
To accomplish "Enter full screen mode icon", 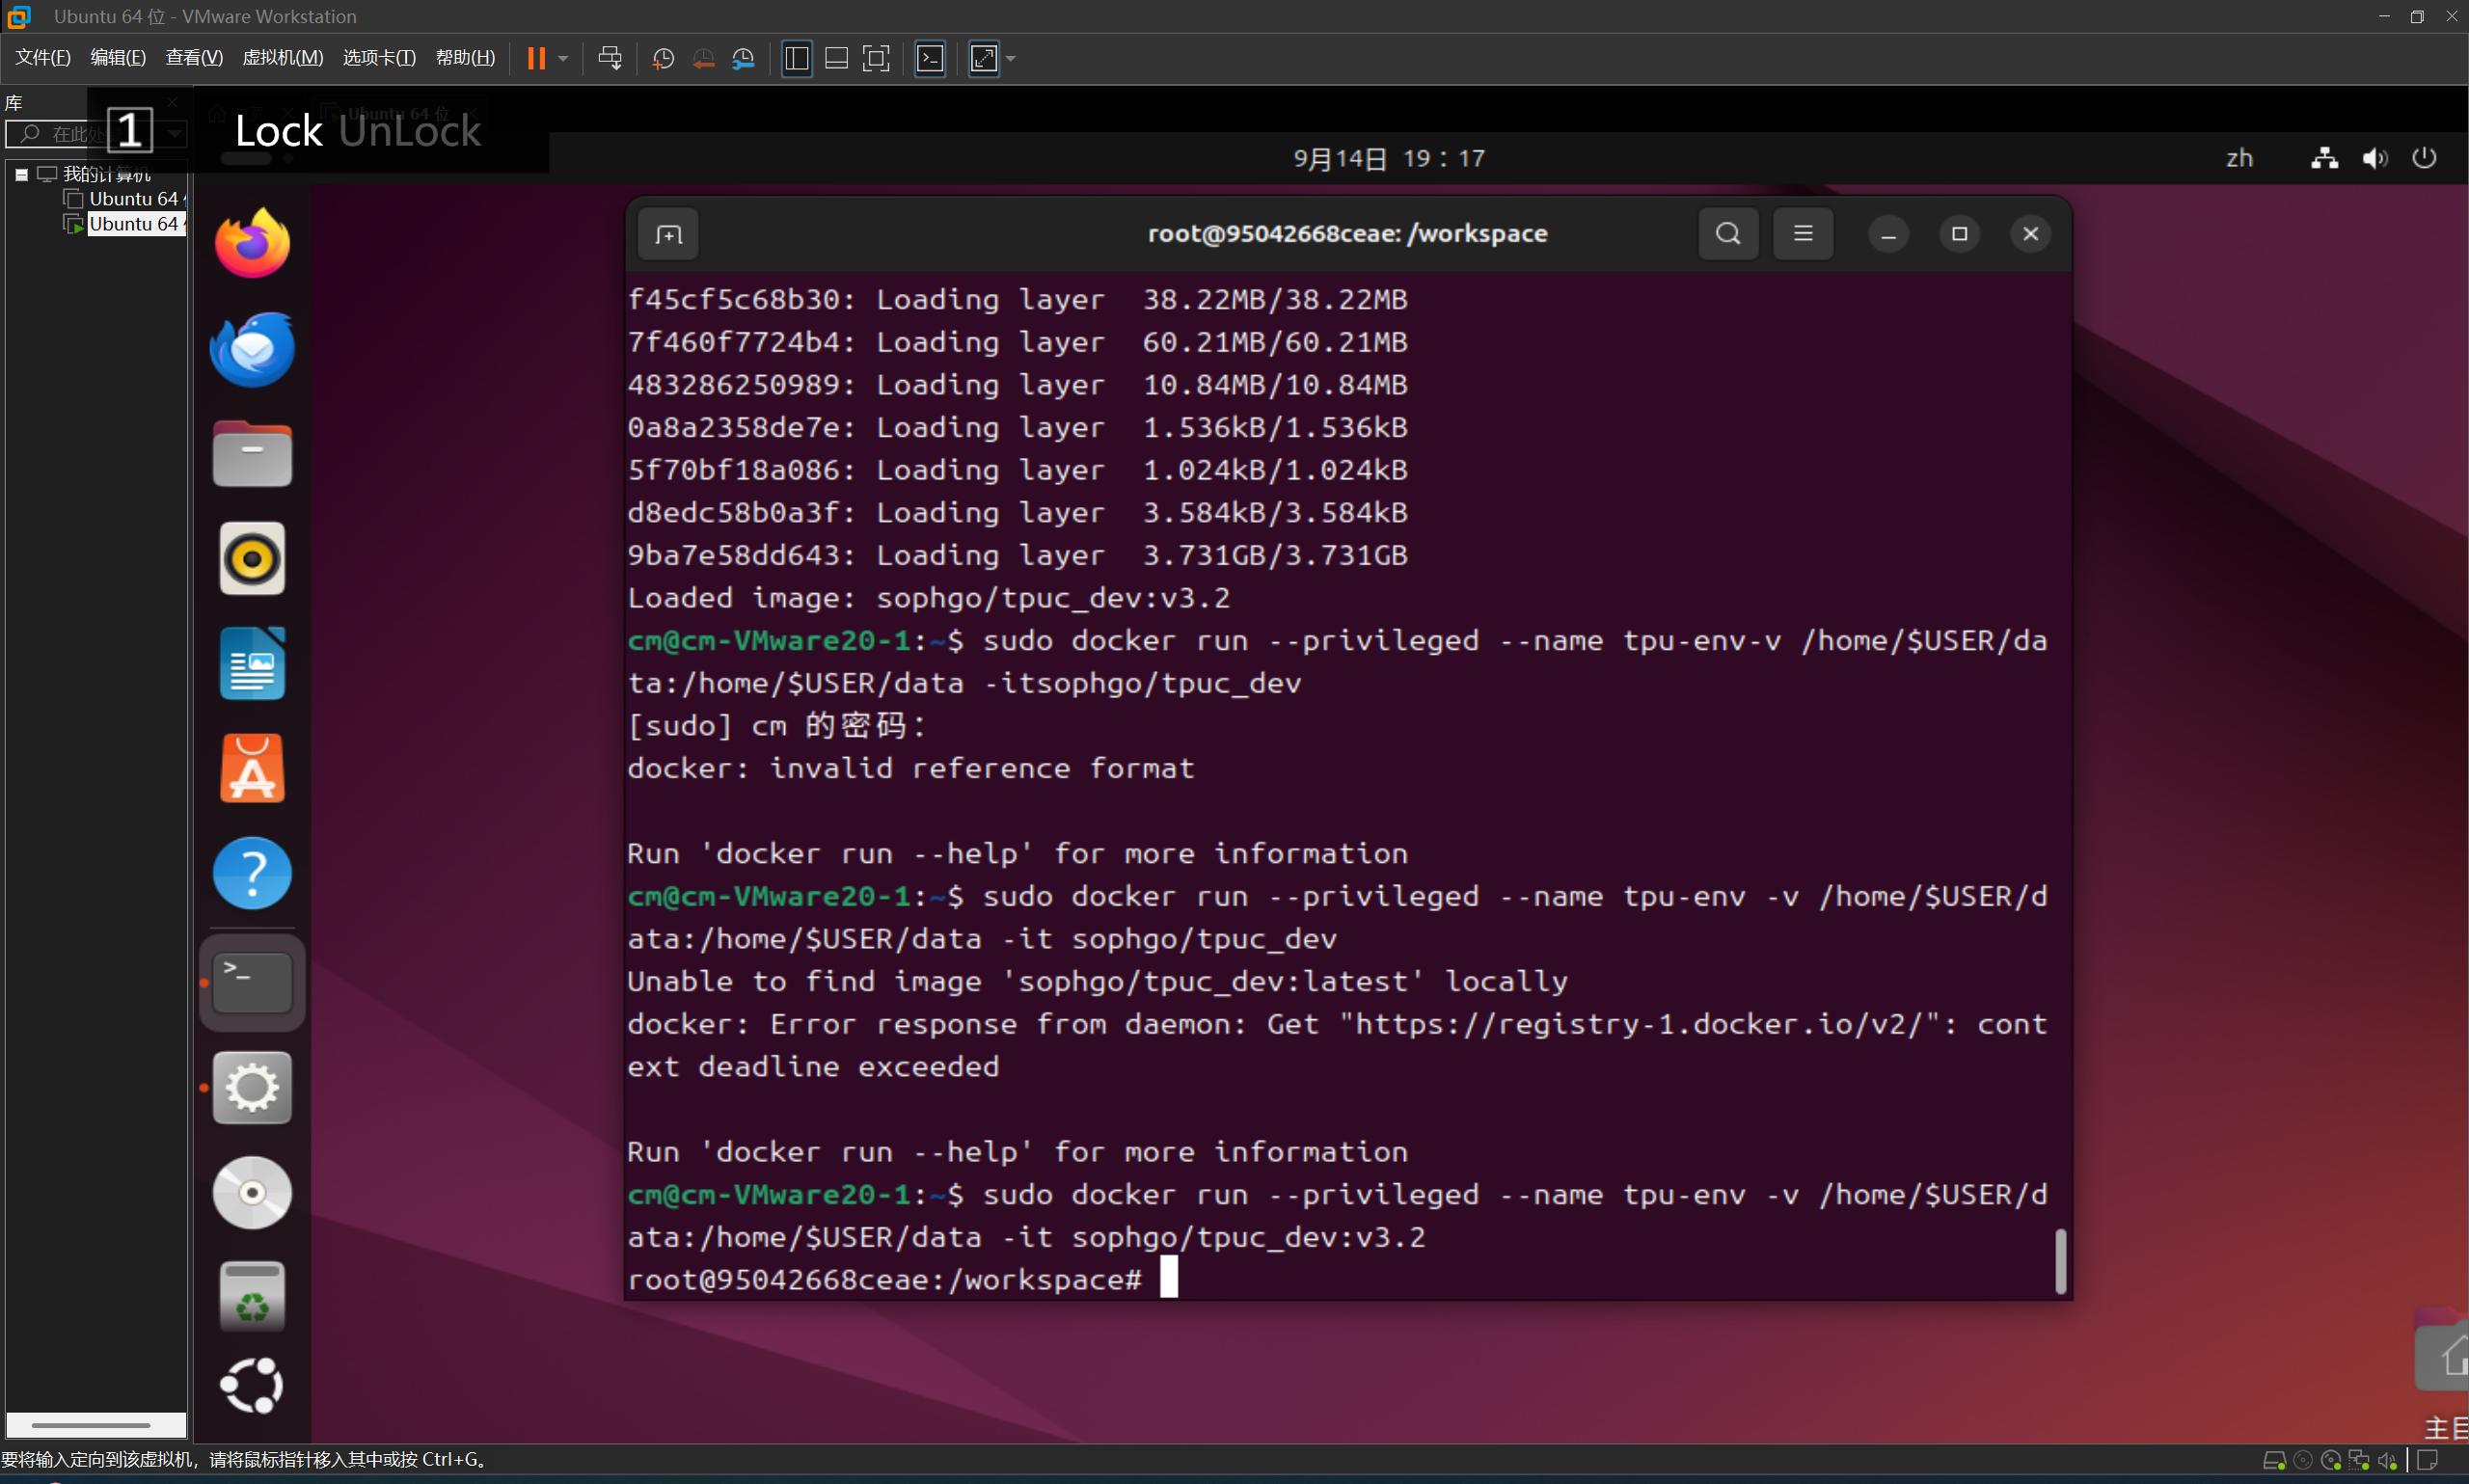I will tap(876, 58).
